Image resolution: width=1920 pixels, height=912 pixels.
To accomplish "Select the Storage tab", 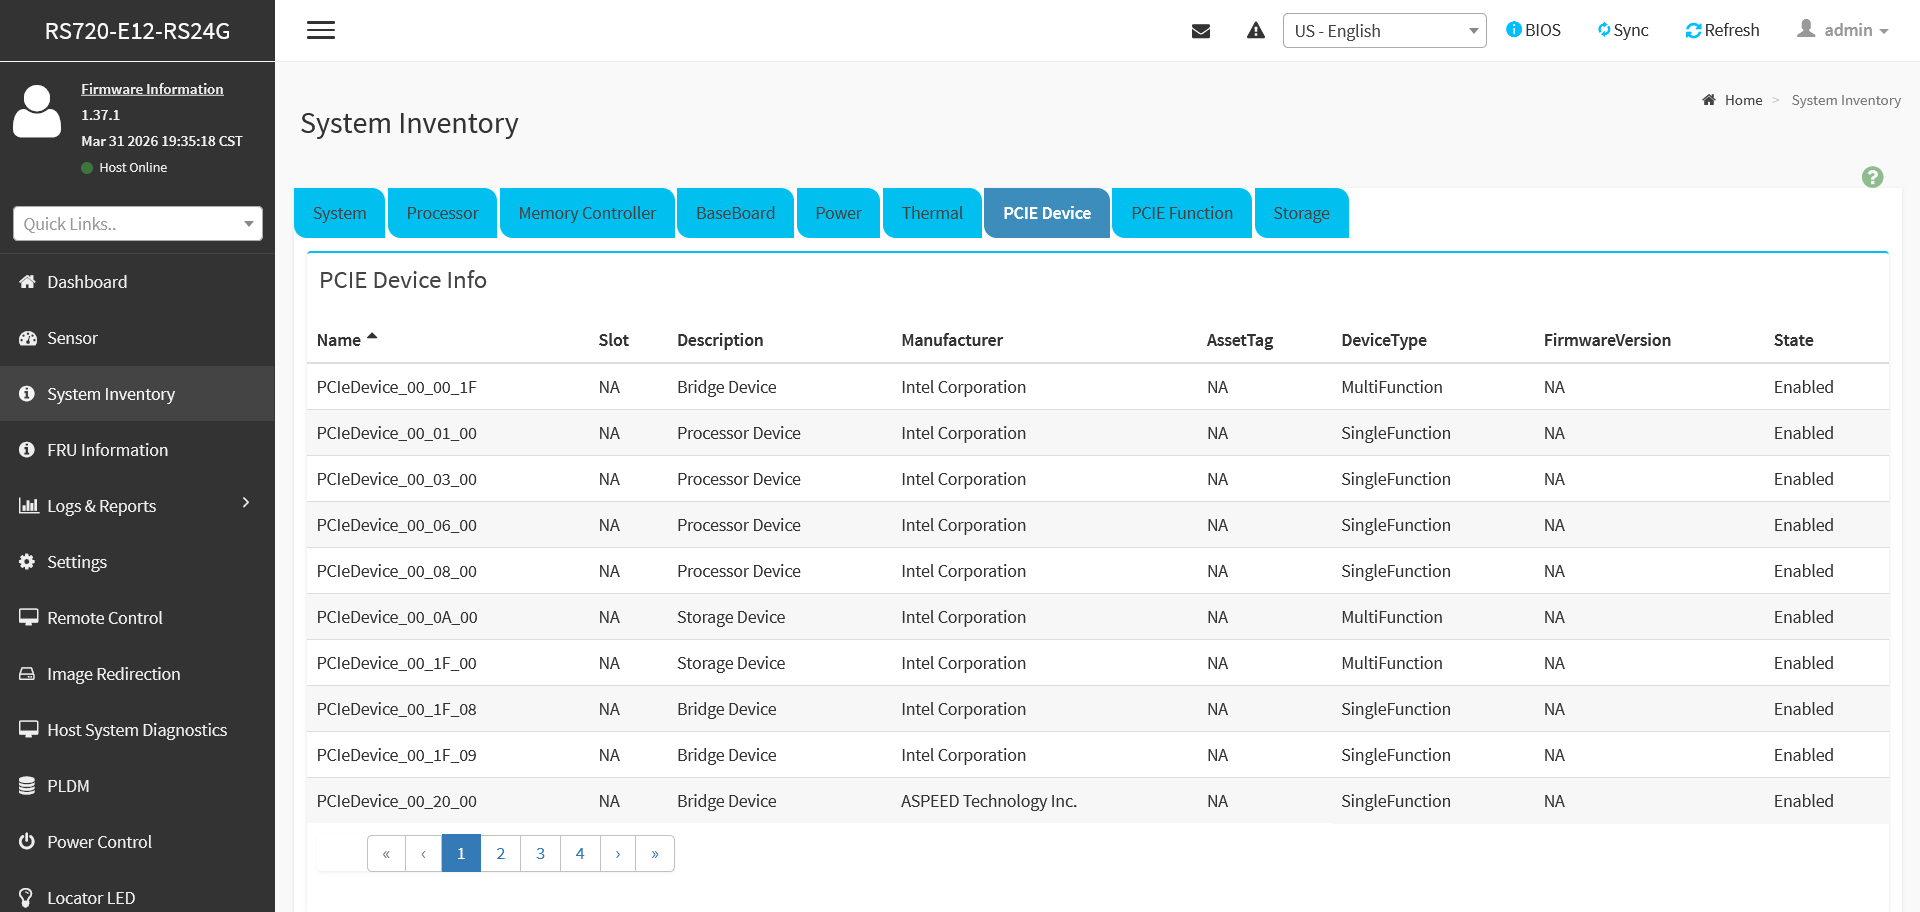I will click(1301, 213).
